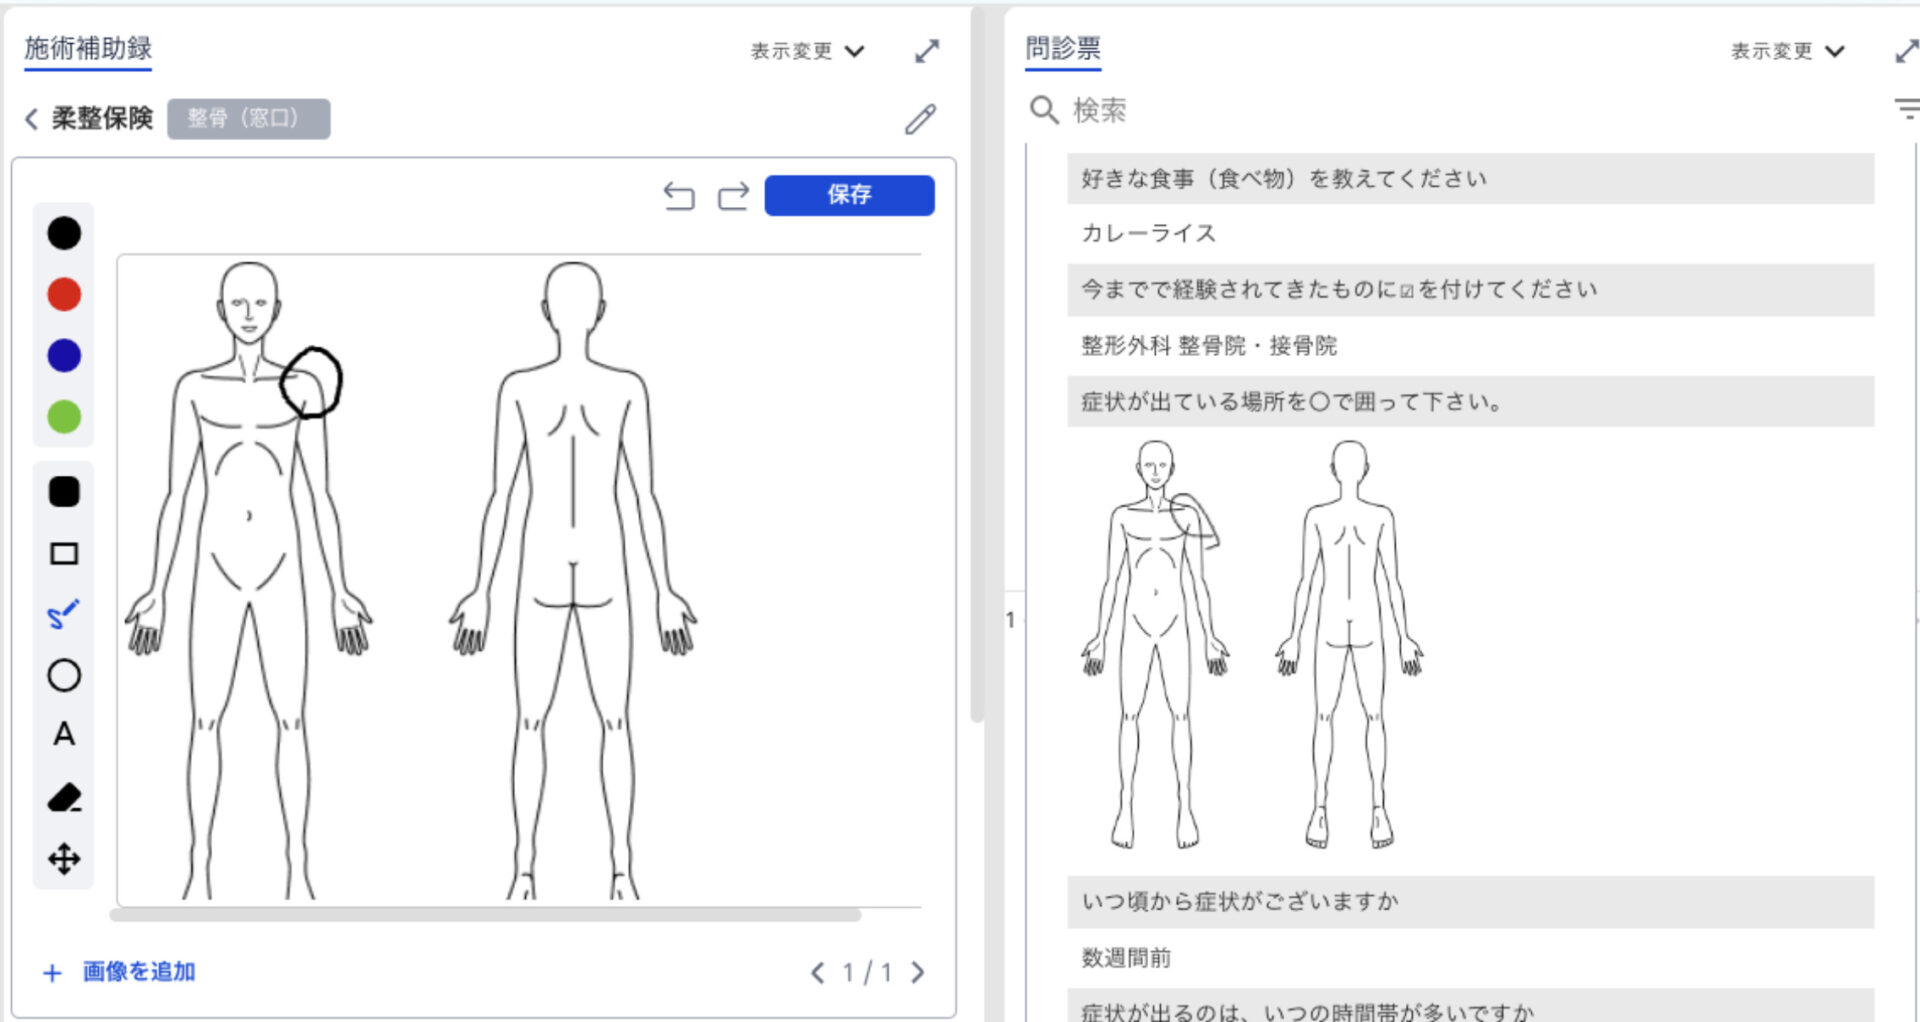Switch to the 施術補助録 tab
The image size is (1920, 1022).
coord(88,47)
